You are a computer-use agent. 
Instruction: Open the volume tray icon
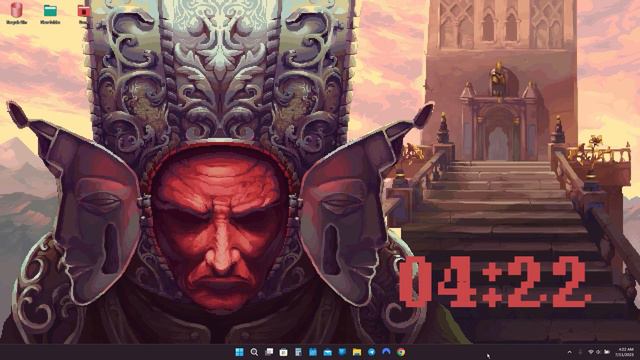click(598, 352)
